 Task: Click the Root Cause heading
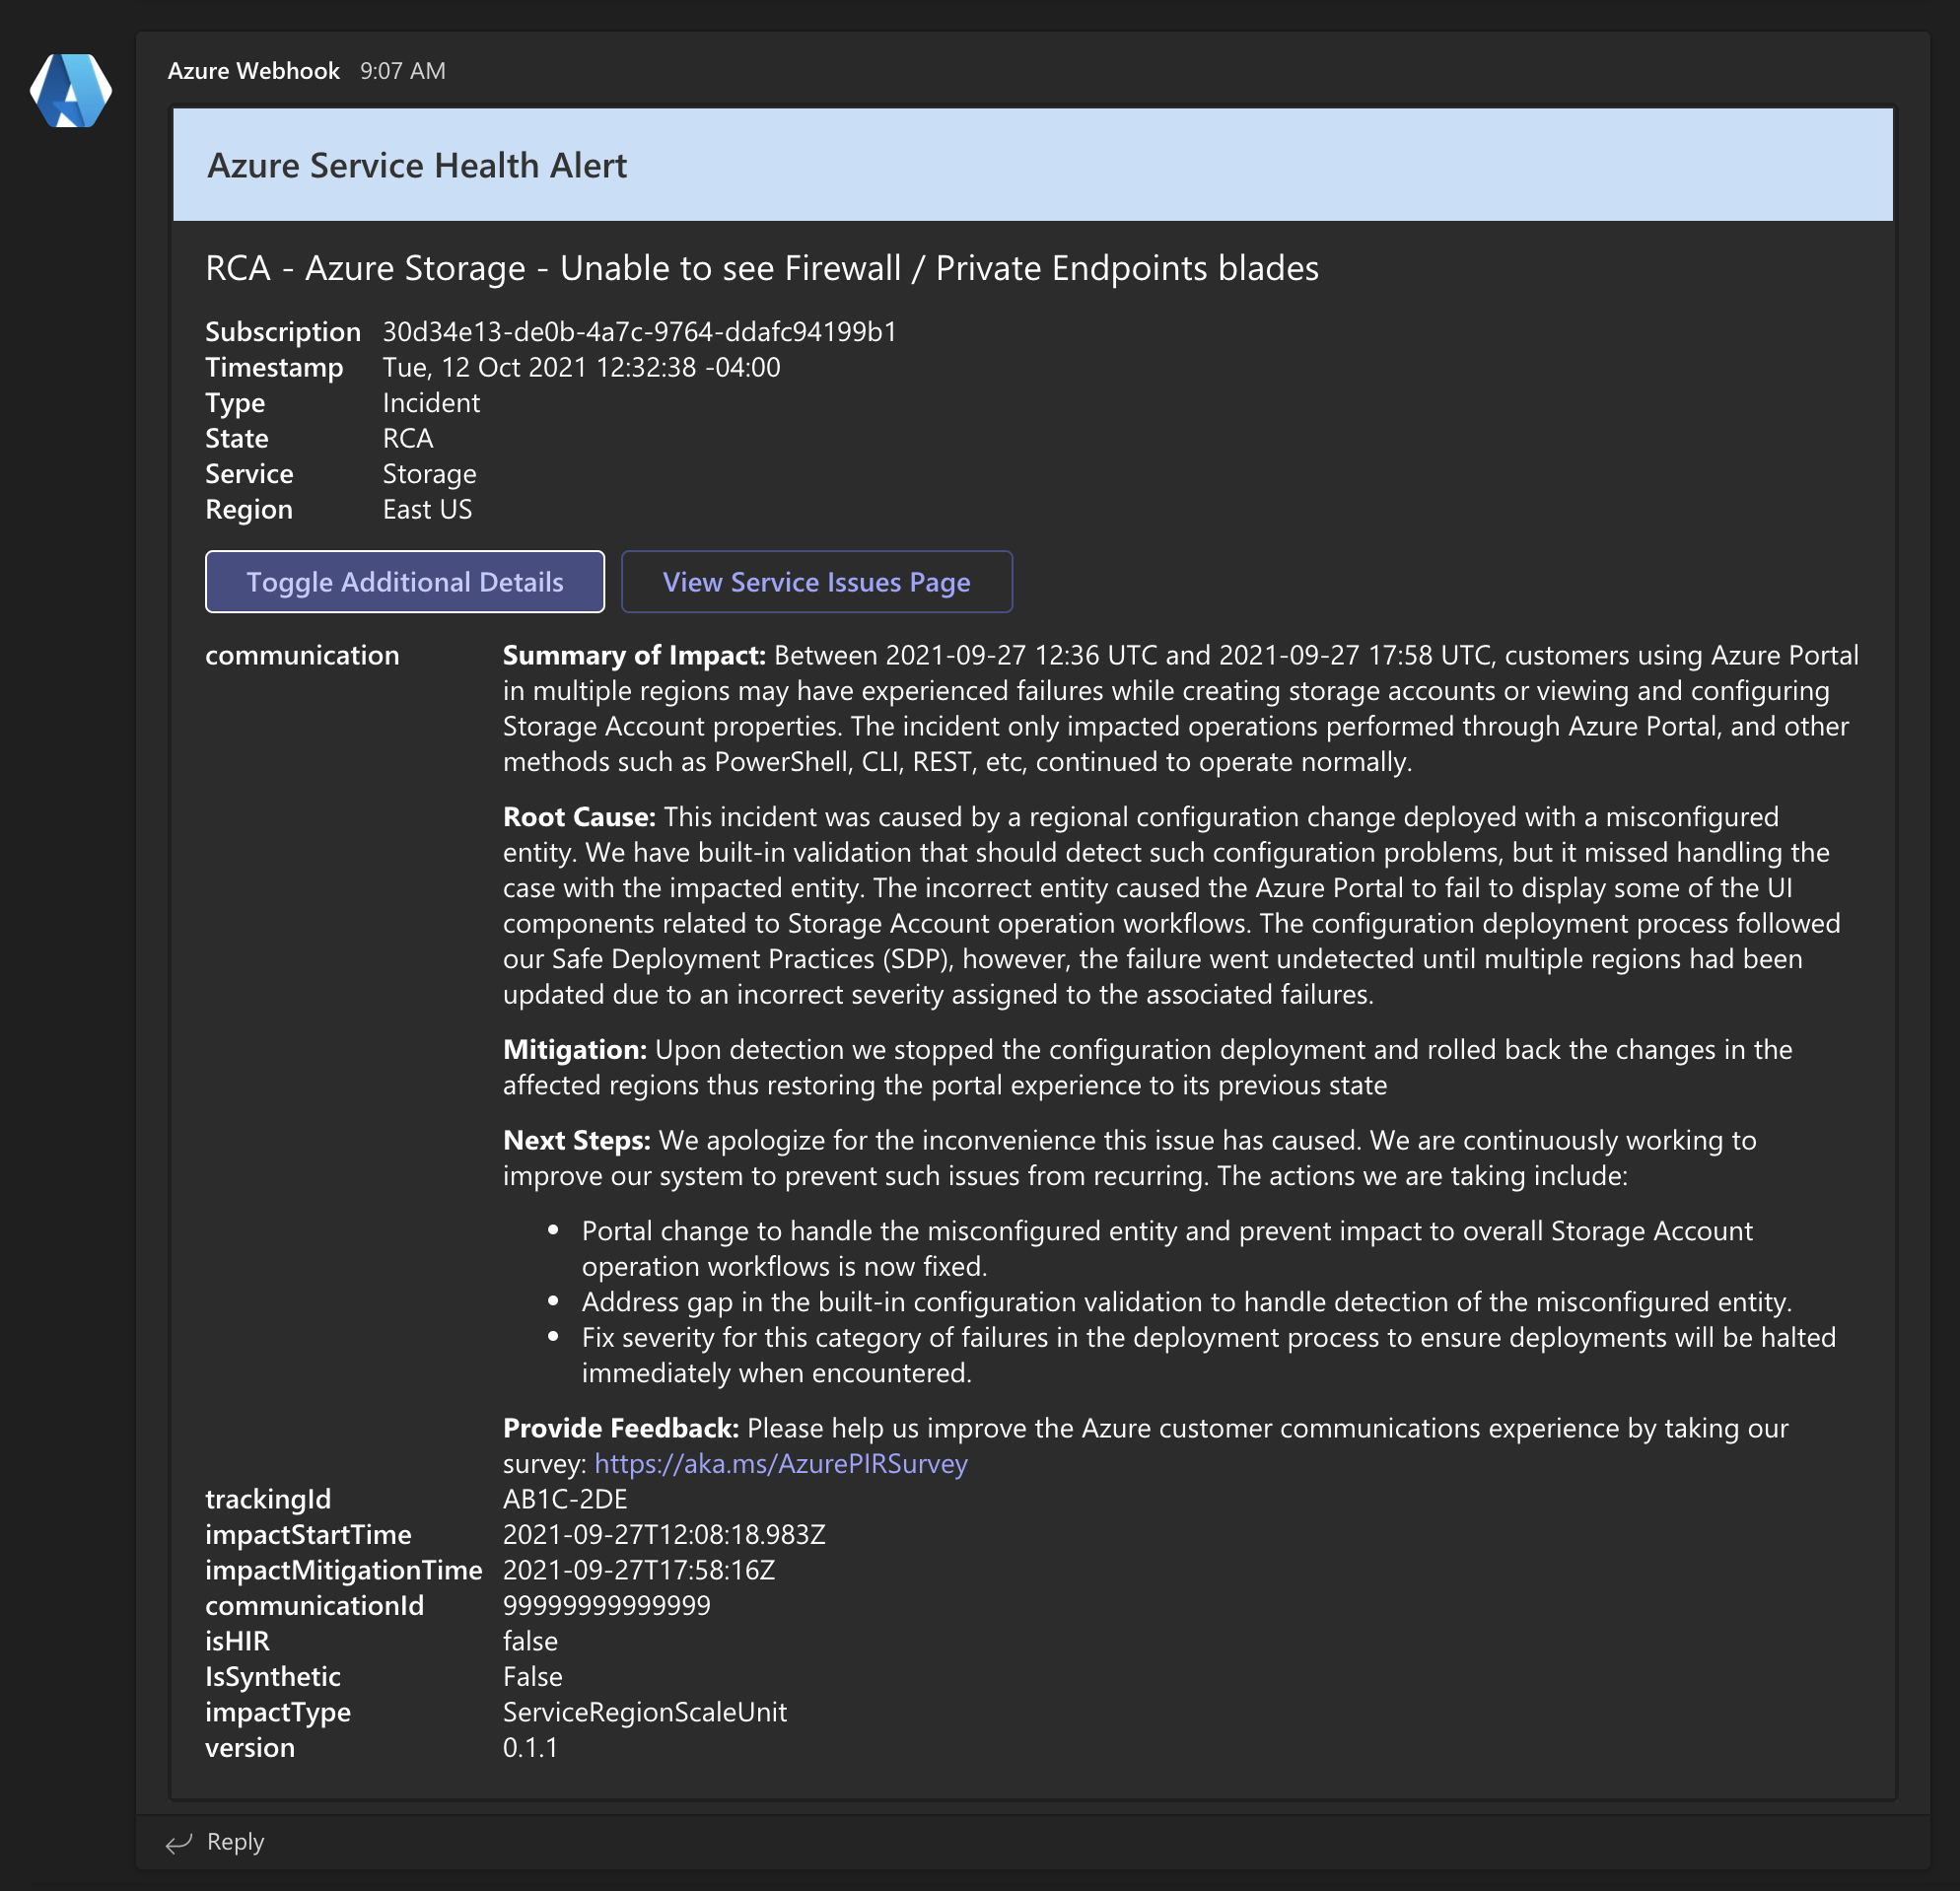click(578, 817)
